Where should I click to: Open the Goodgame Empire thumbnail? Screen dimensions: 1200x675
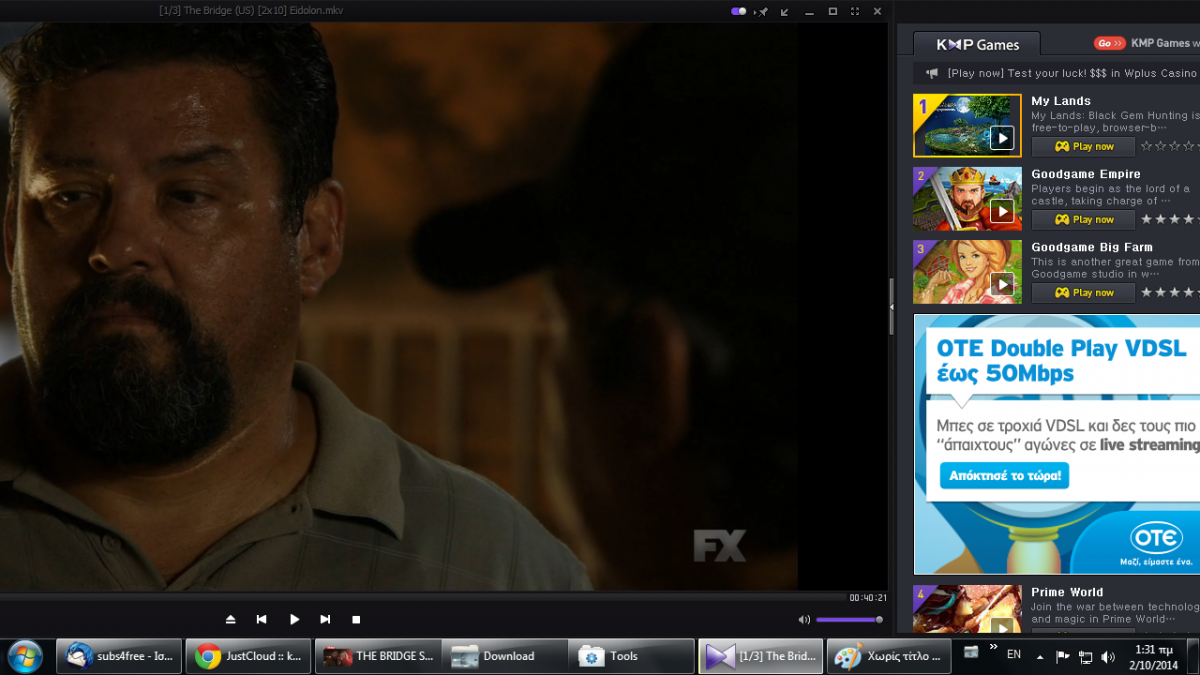tap(967, 198)
